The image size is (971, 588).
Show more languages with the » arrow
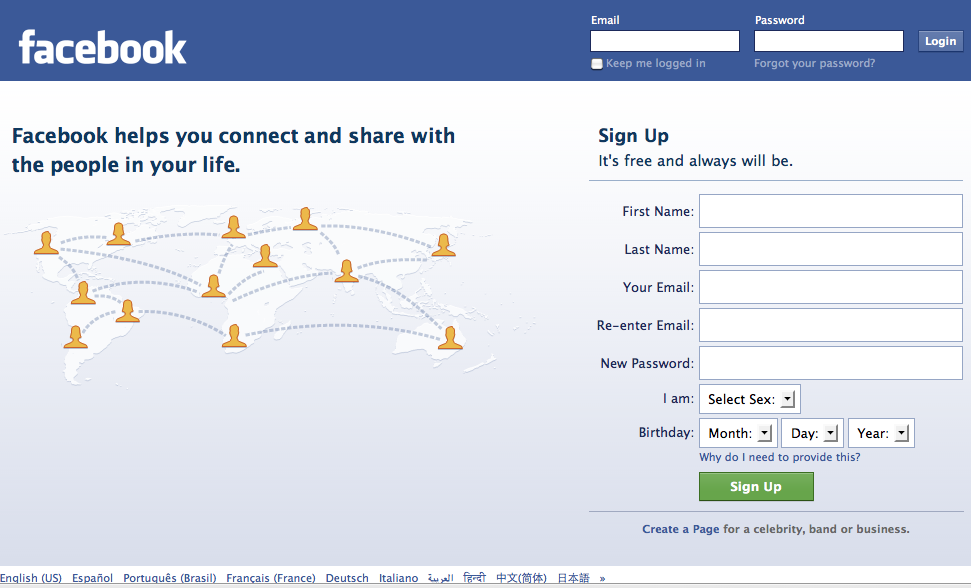click(x=602, y=578)
